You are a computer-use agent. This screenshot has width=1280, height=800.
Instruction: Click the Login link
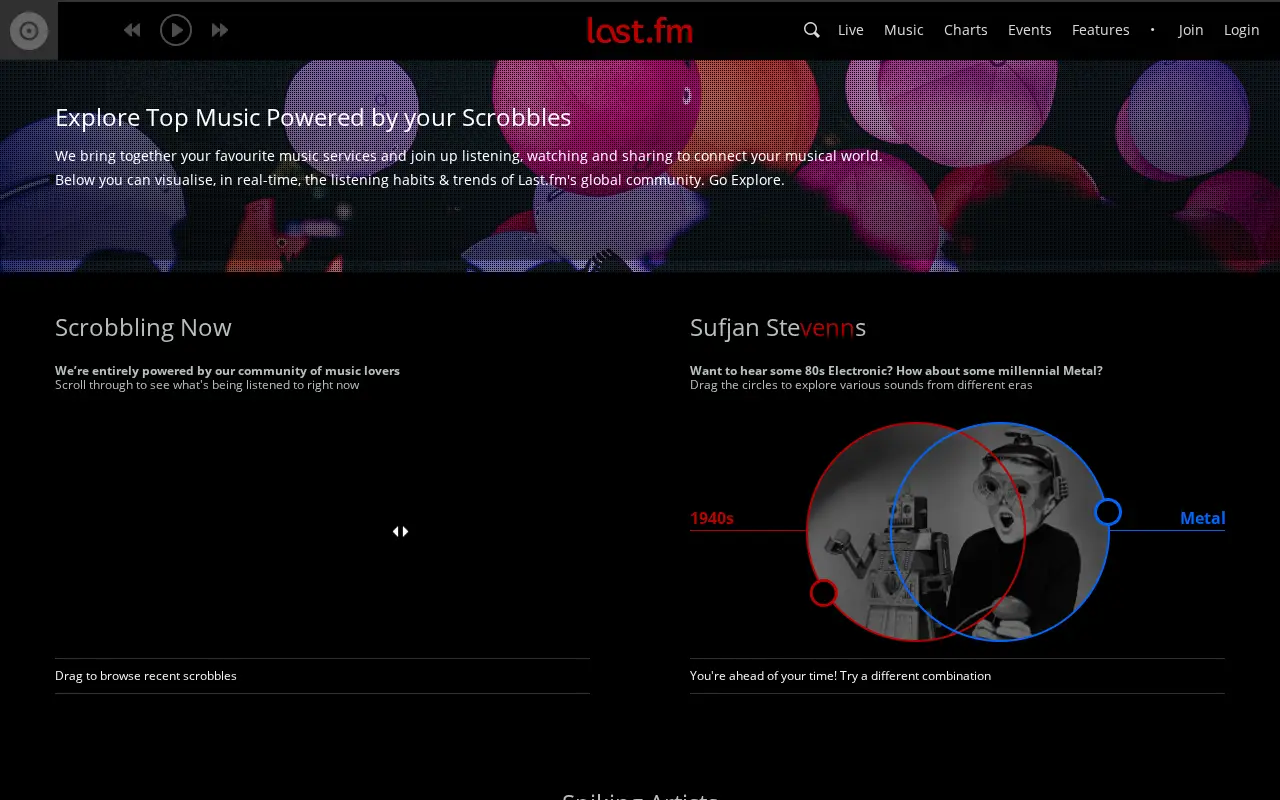click(x=1242, y=30)
